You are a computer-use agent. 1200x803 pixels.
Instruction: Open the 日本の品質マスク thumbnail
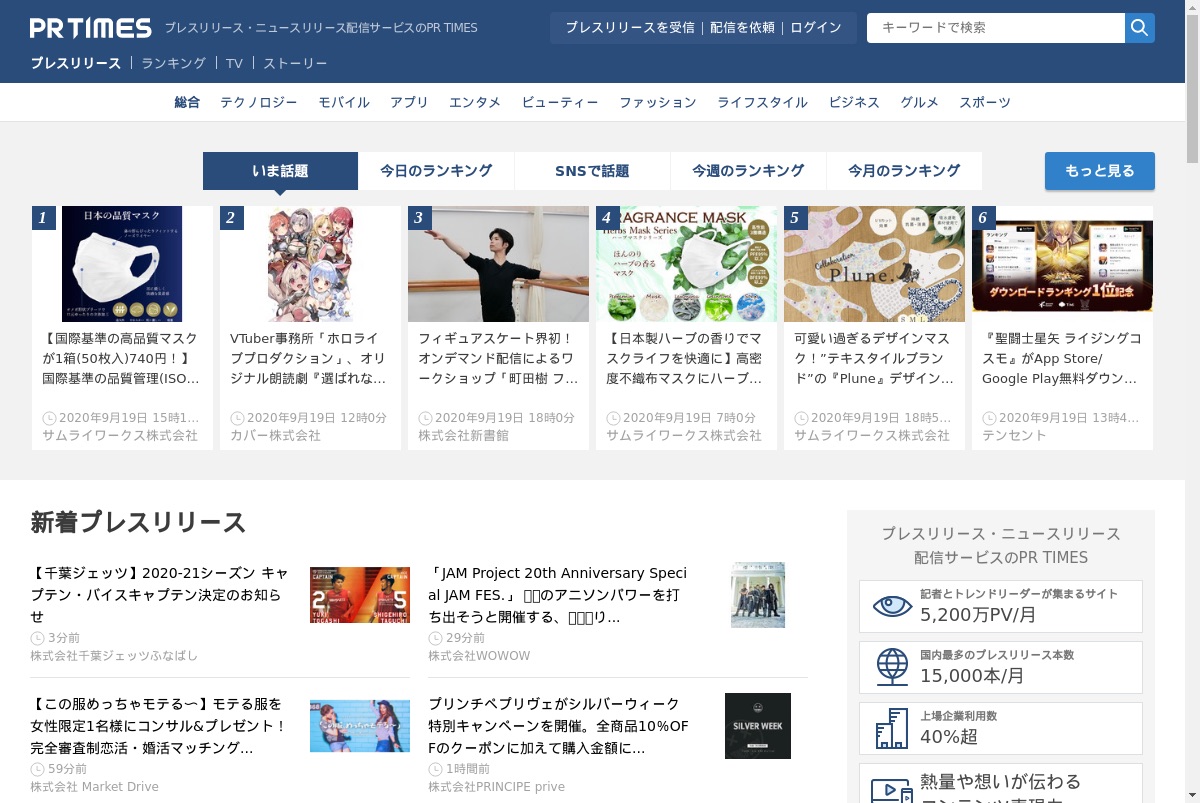tap(122, 264)
